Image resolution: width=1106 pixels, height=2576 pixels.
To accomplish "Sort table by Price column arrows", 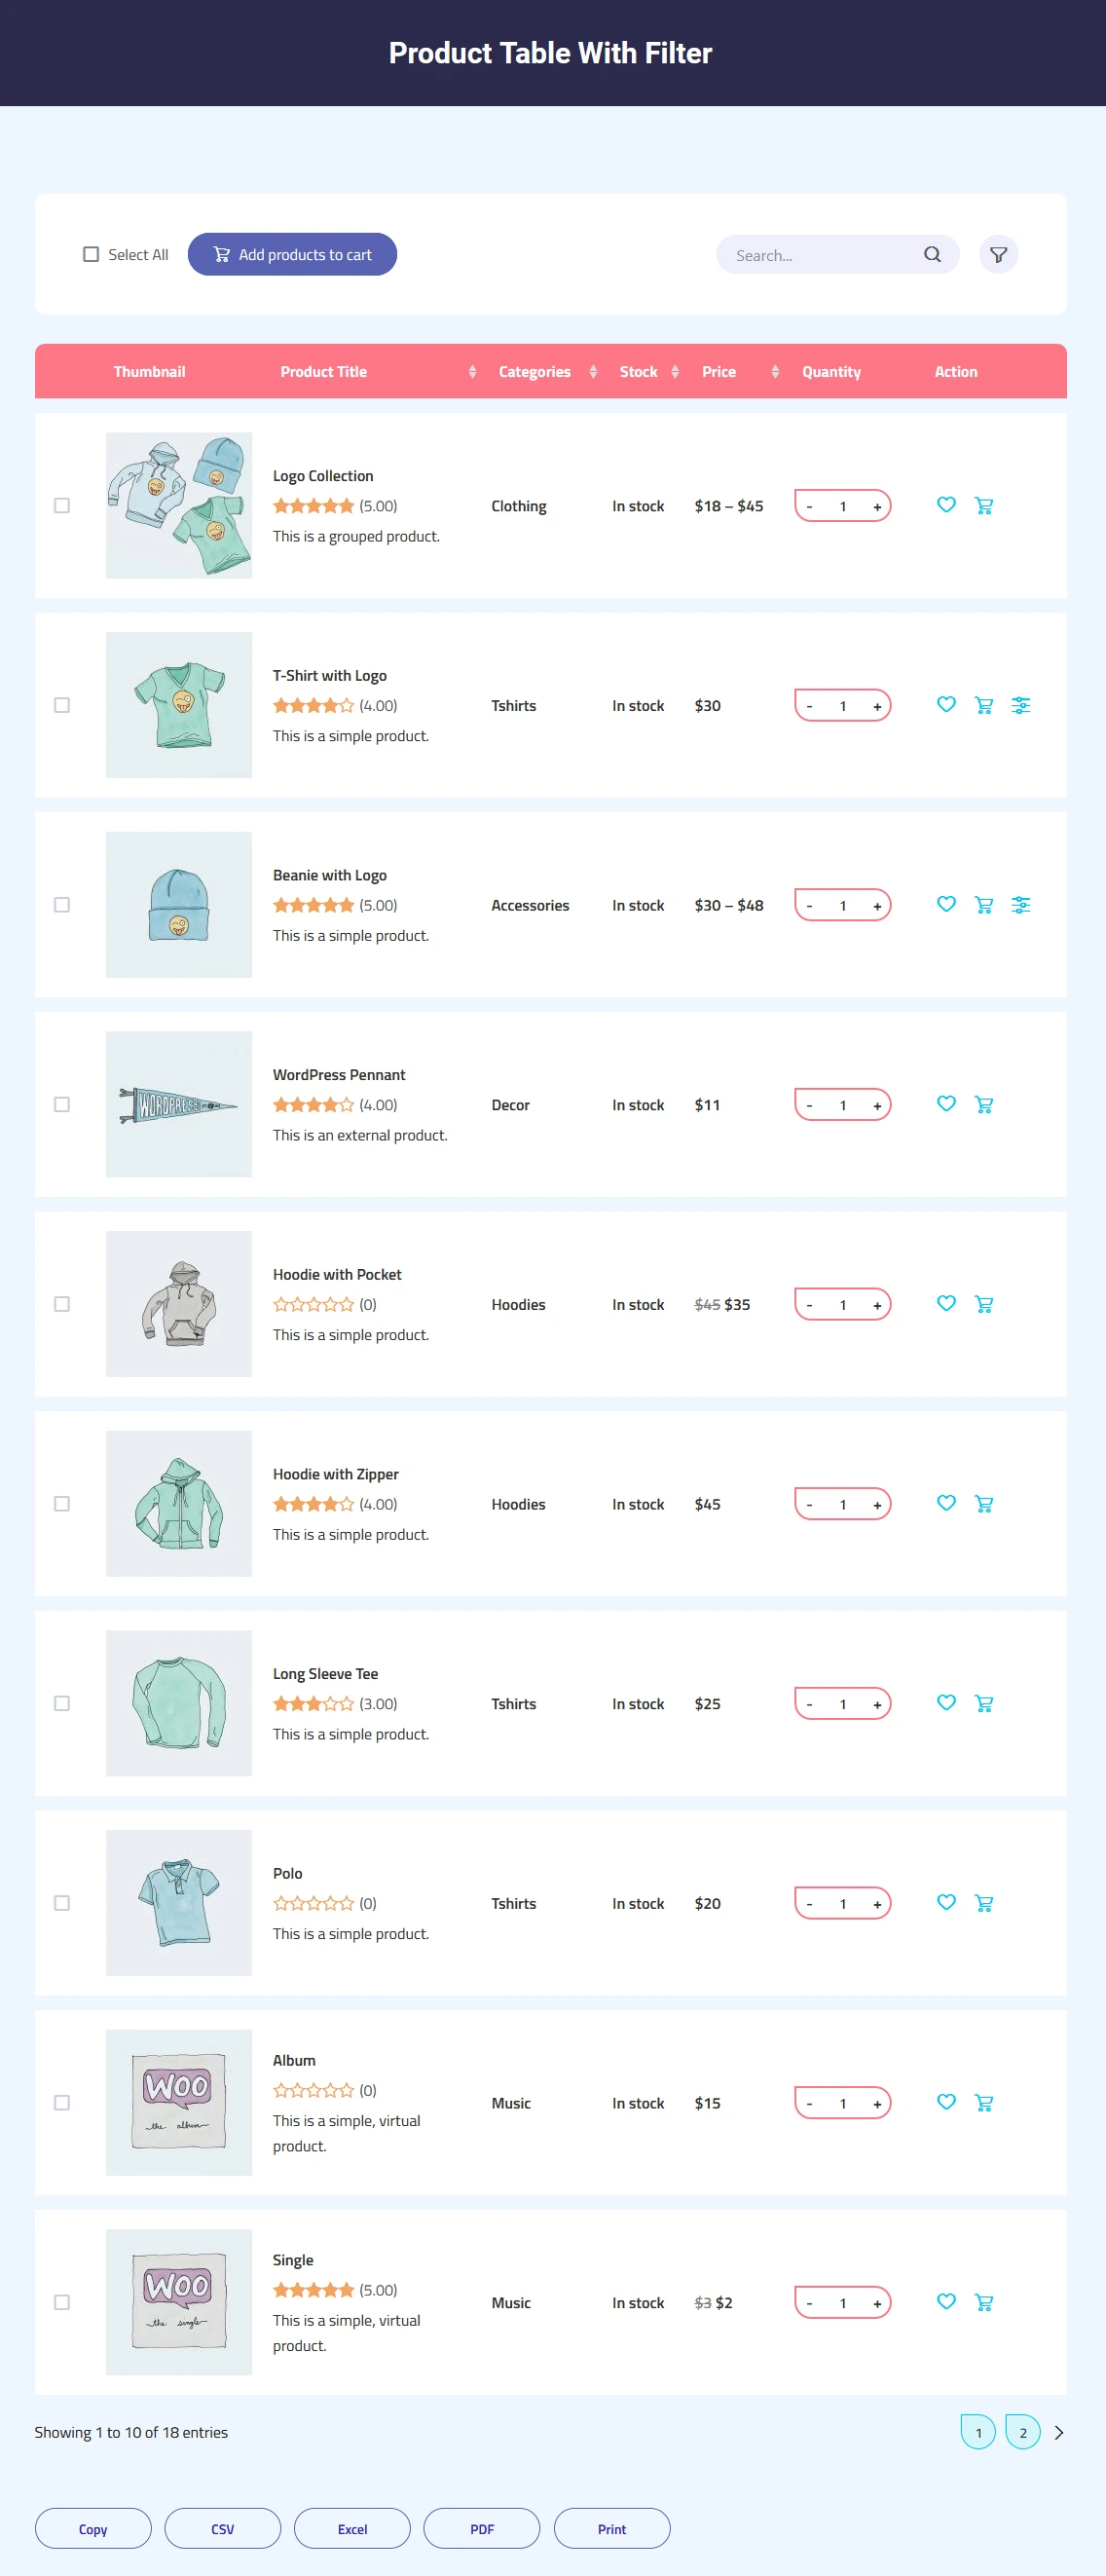I will pyautogui.click(x=775, y=372).
